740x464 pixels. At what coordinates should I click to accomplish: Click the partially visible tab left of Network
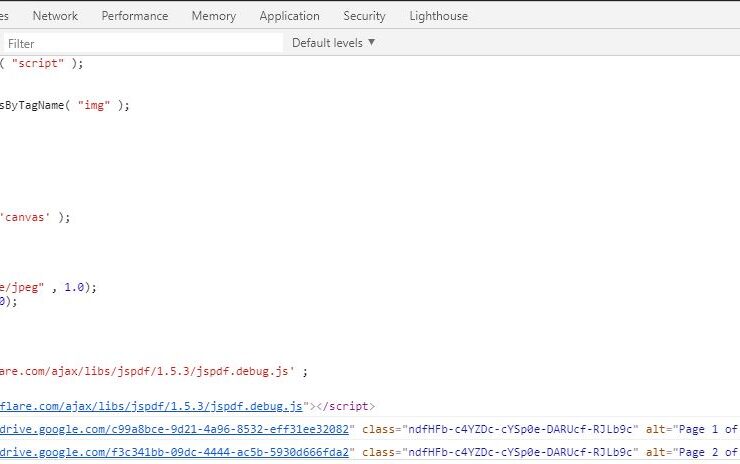pos(6,16)
